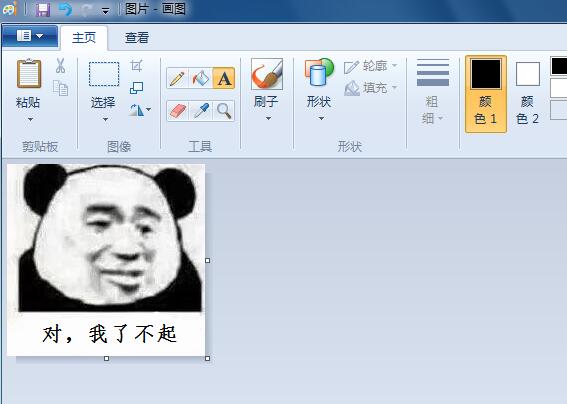567x404 pixels.
Task: Switch to the 主页 tab
Action: click(84, 38)
